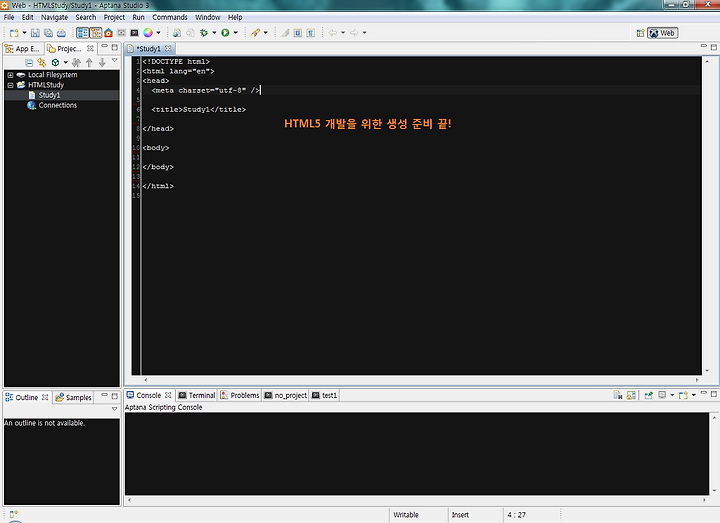
Task: Click the Save All toolbar icon
Action: [48, 33]
